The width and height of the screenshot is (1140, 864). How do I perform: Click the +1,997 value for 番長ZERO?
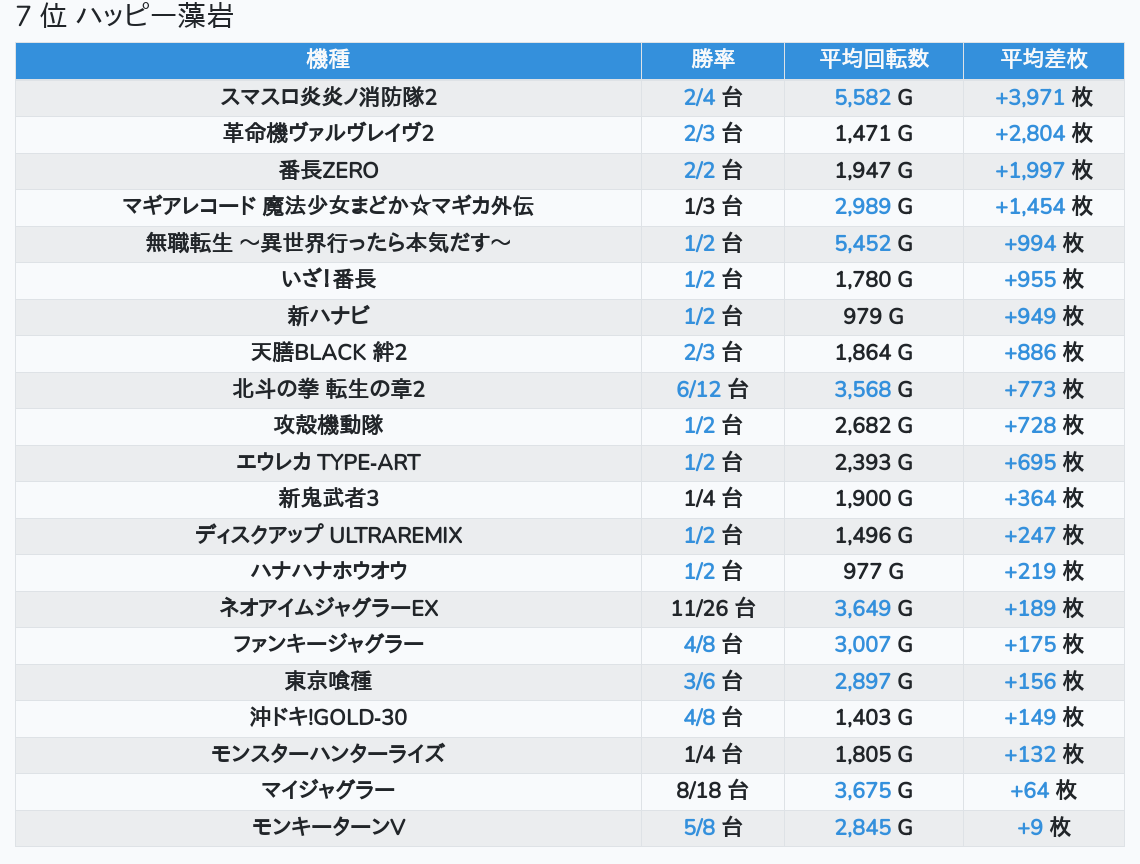coord(1029,170)
